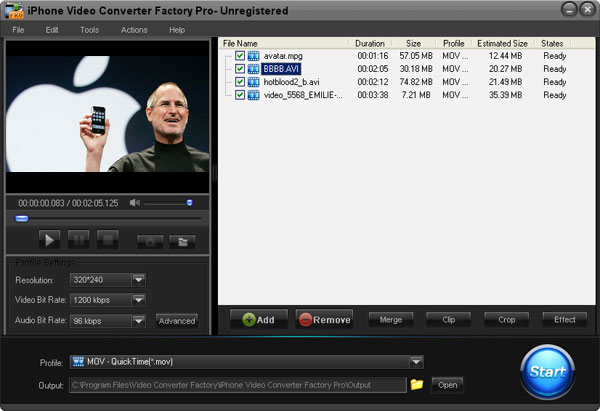600x411 pixels.
Task: Click the Effect button
Action: click(x=565, y=320)
